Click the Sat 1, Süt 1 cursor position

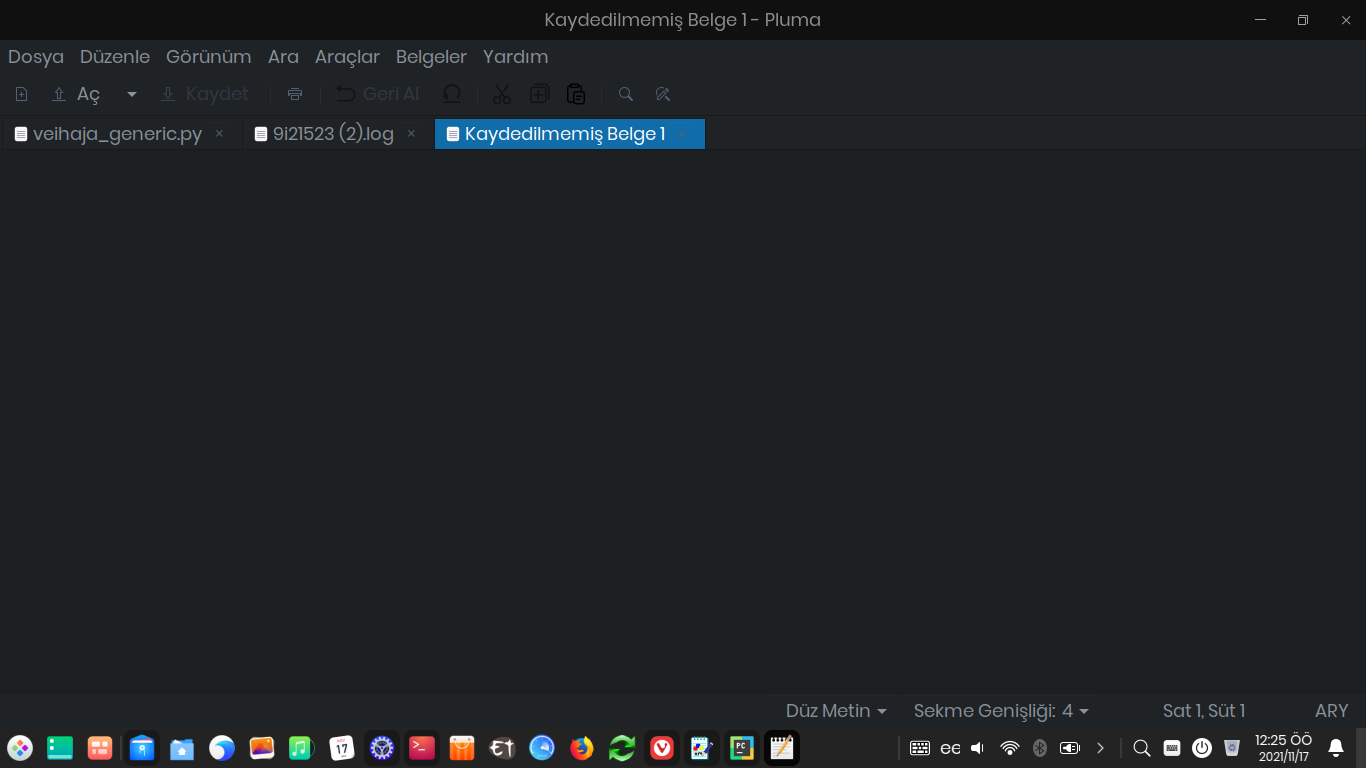(1204, 711)
